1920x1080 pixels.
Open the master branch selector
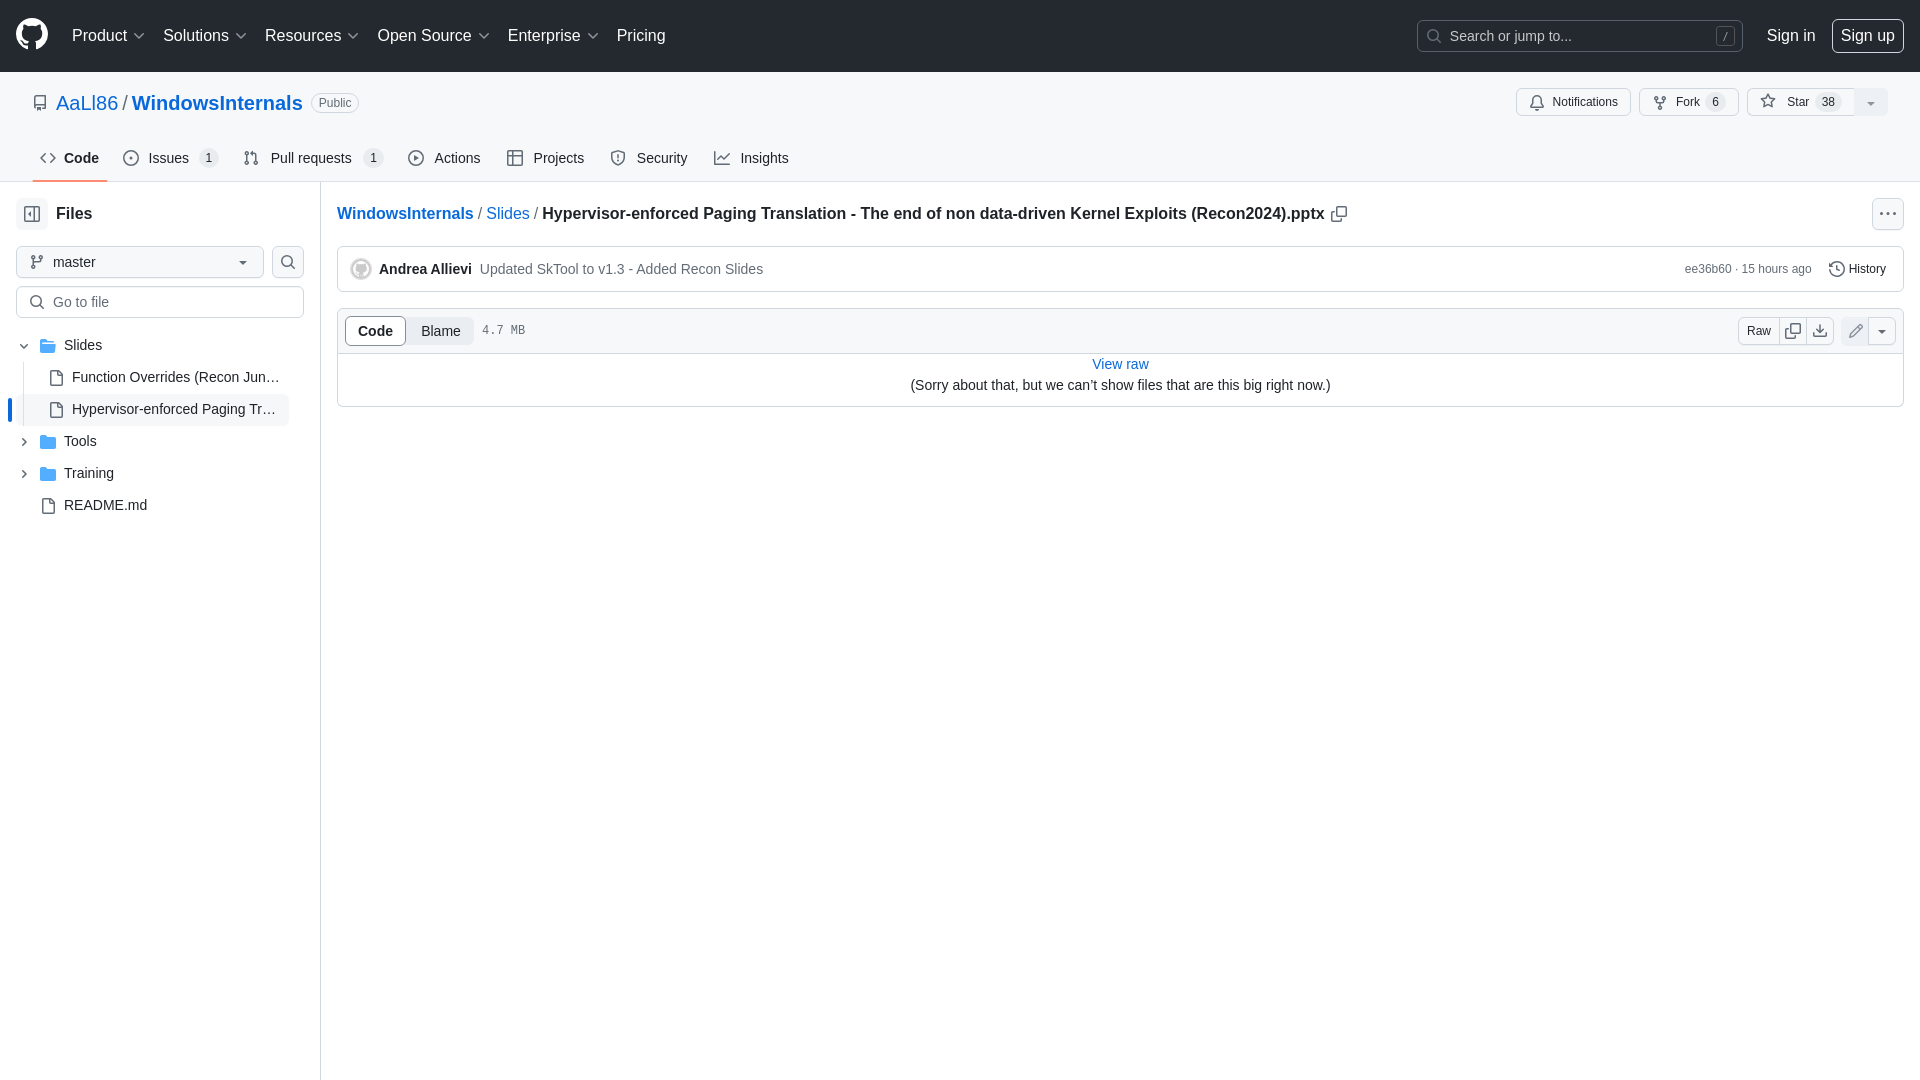point(140,262)
